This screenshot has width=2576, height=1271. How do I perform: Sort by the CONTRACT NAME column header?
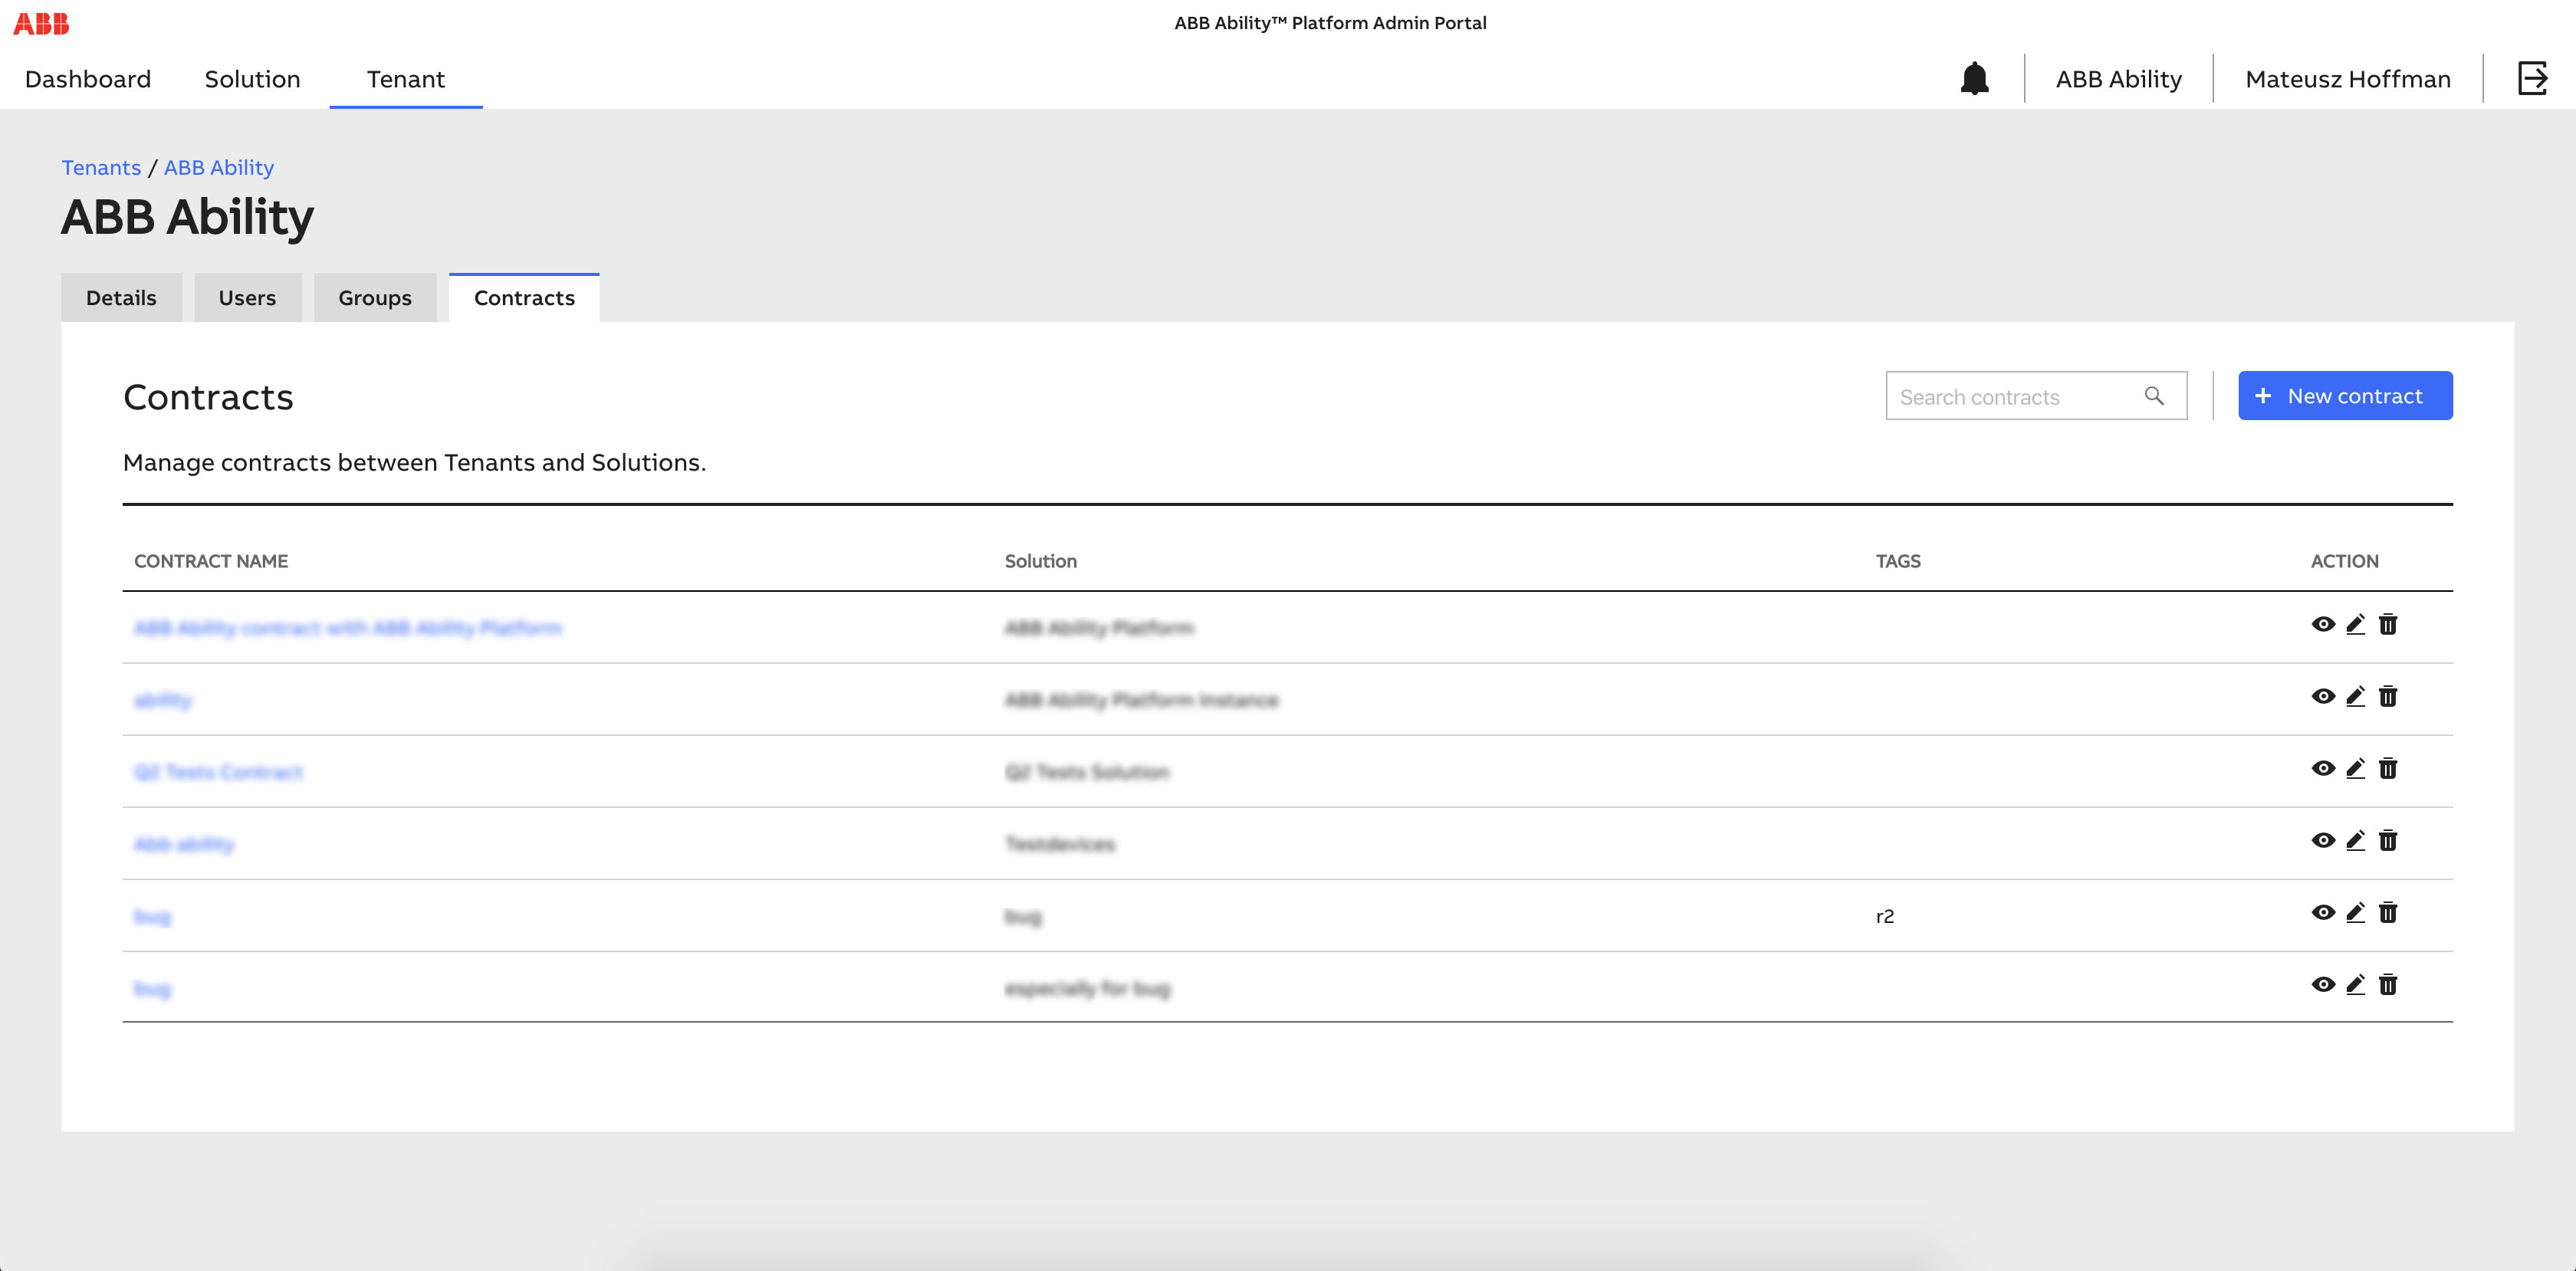coord(211,561)
